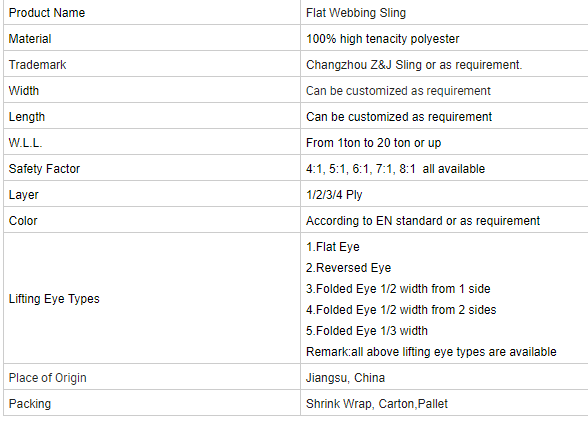Click the Jiangsu, China origin value

click(345, 378)
